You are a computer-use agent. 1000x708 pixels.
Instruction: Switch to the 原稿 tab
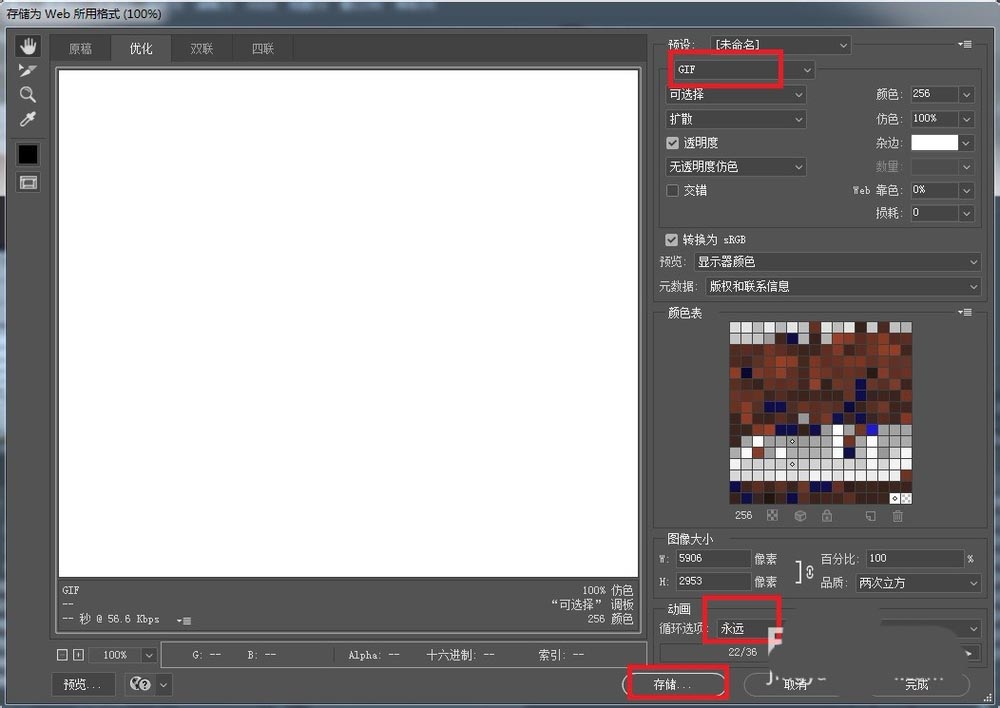pyautogui.click(x=80, y=48)
